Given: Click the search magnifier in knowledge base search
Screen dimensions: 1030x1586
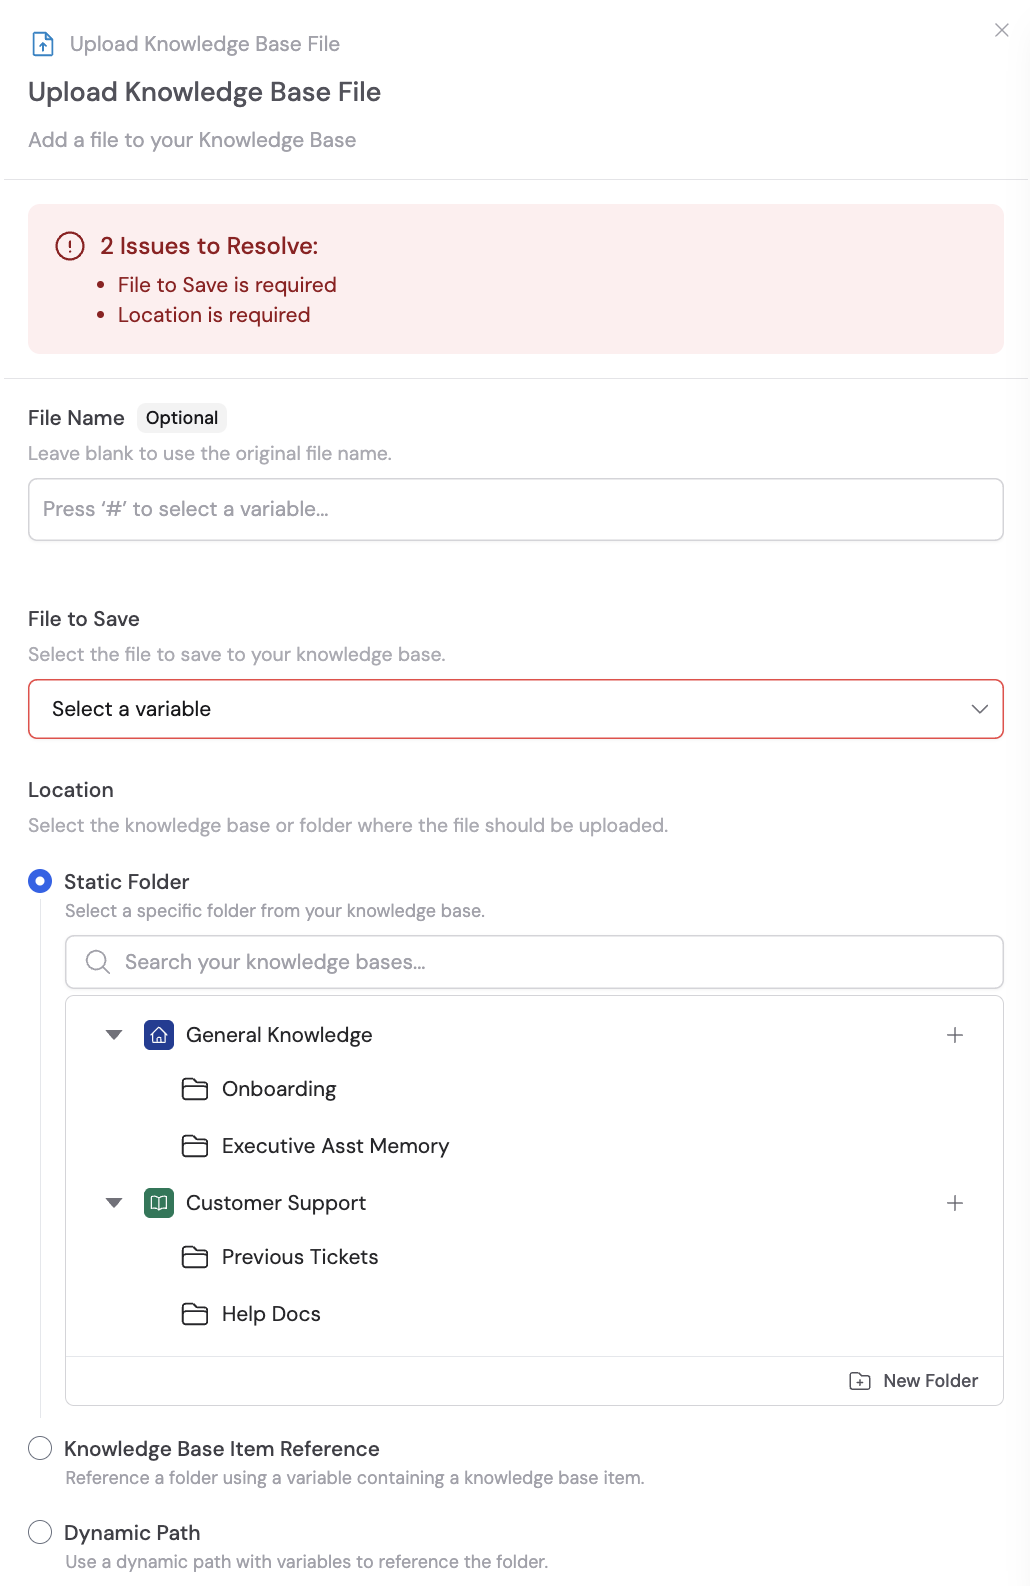Looking at the screenshot, I should tap(97, 961).
